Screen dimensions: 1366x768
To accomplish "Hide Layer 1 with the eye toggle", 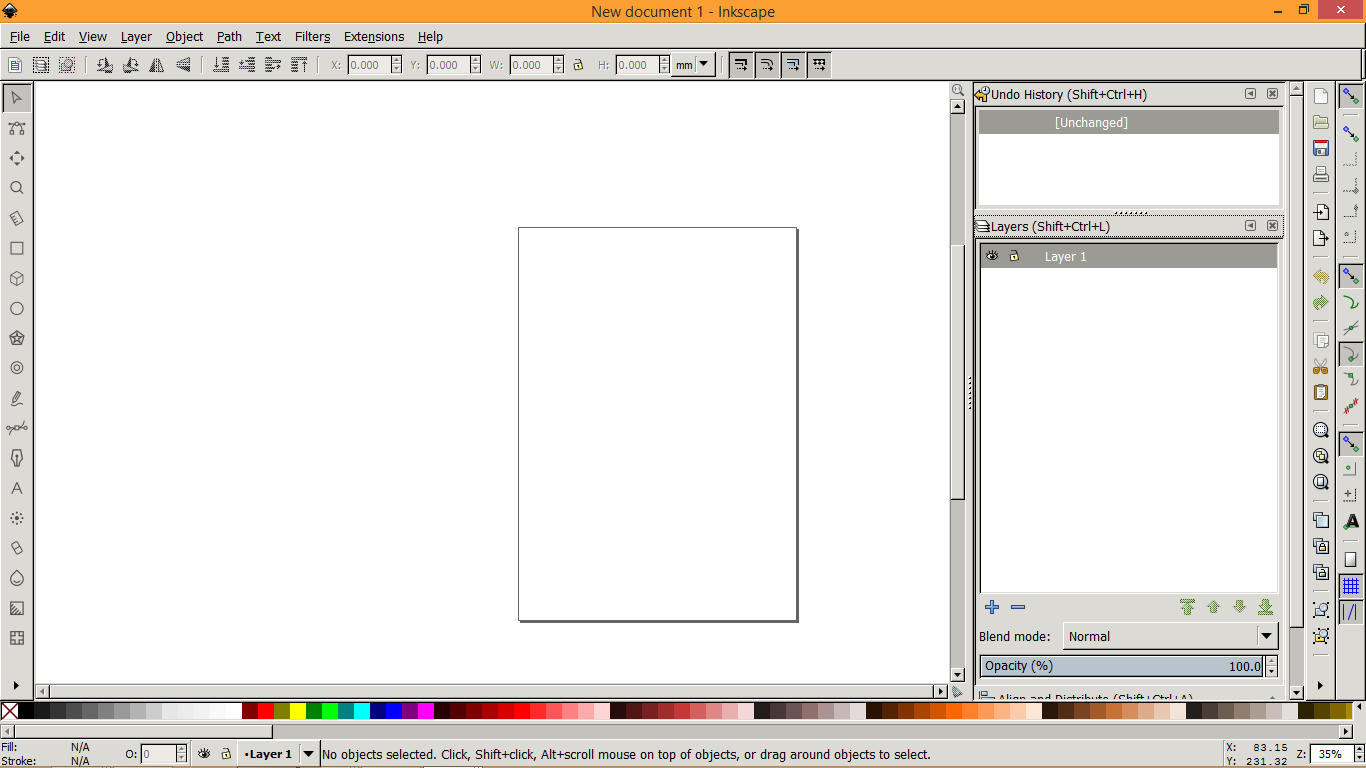I will (992, 256).
